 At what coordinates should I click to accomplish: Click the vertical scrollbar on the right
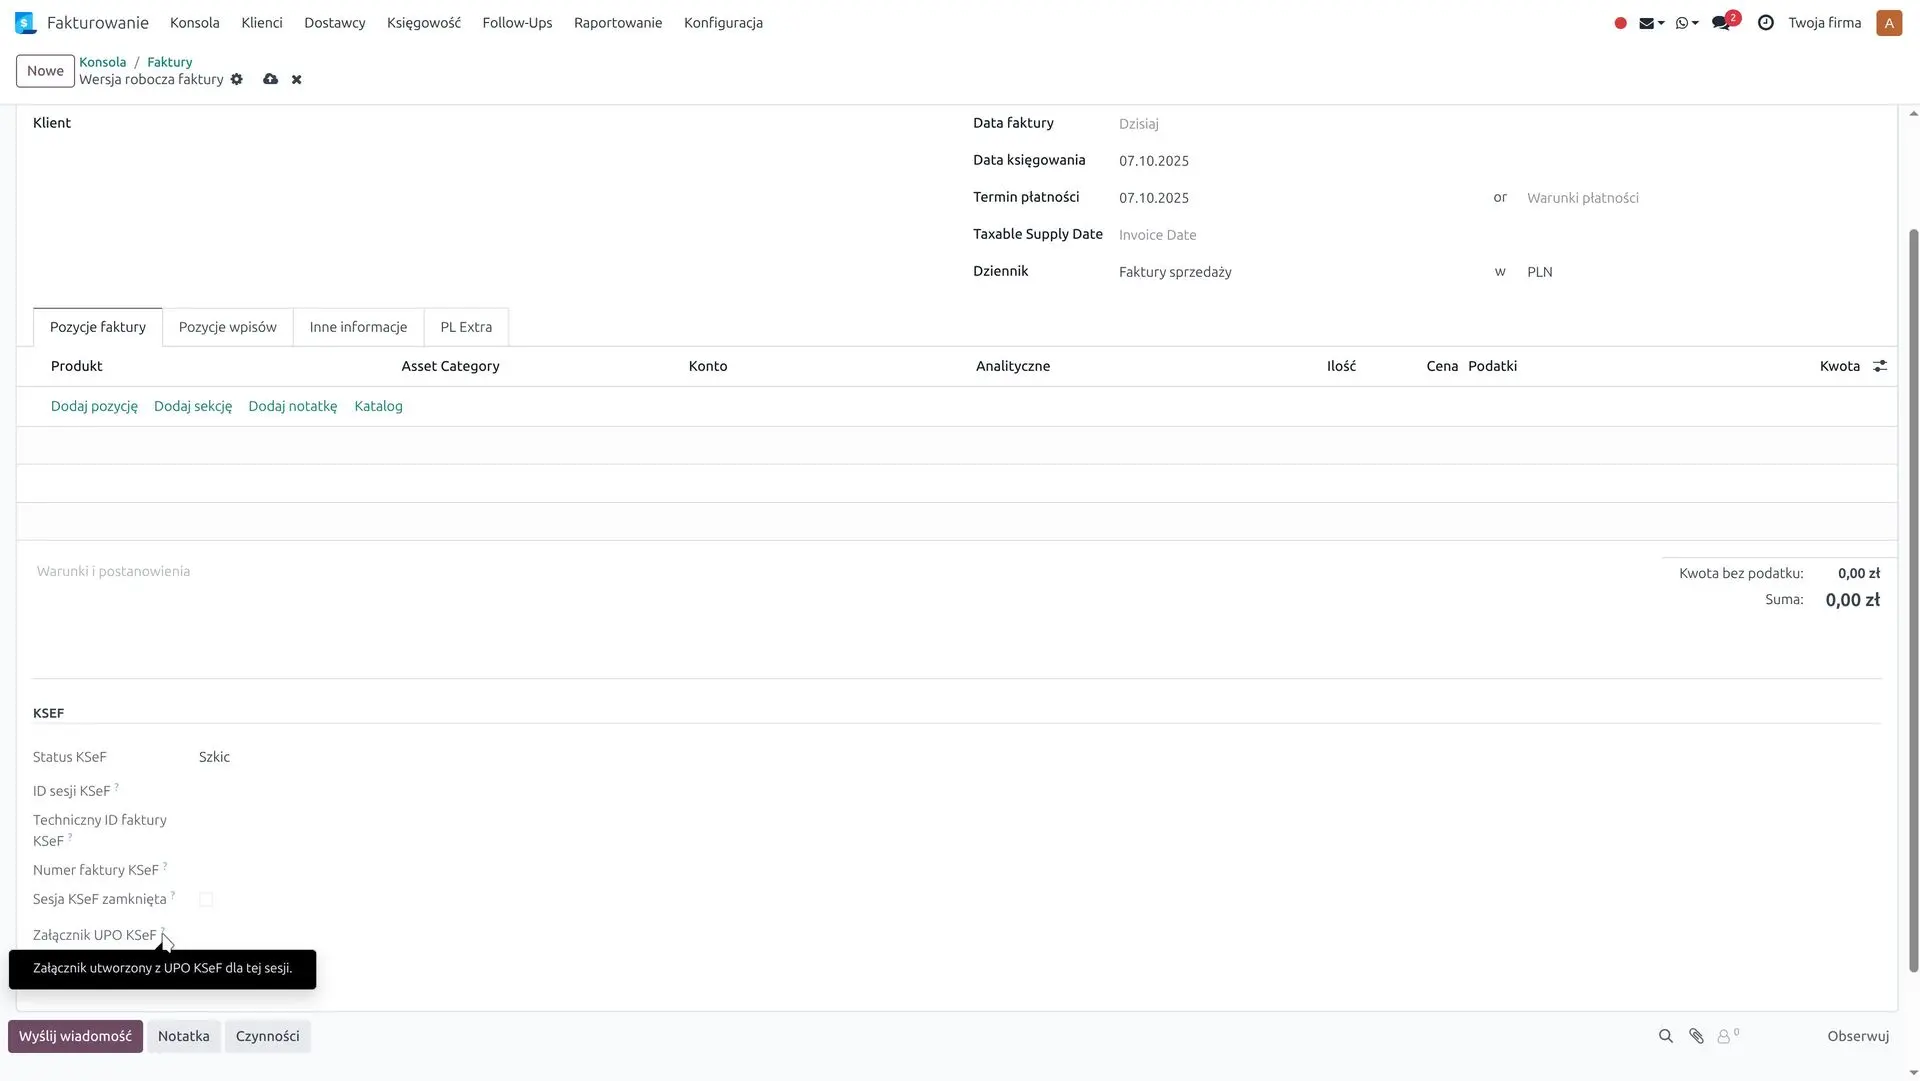(1913, 600)
